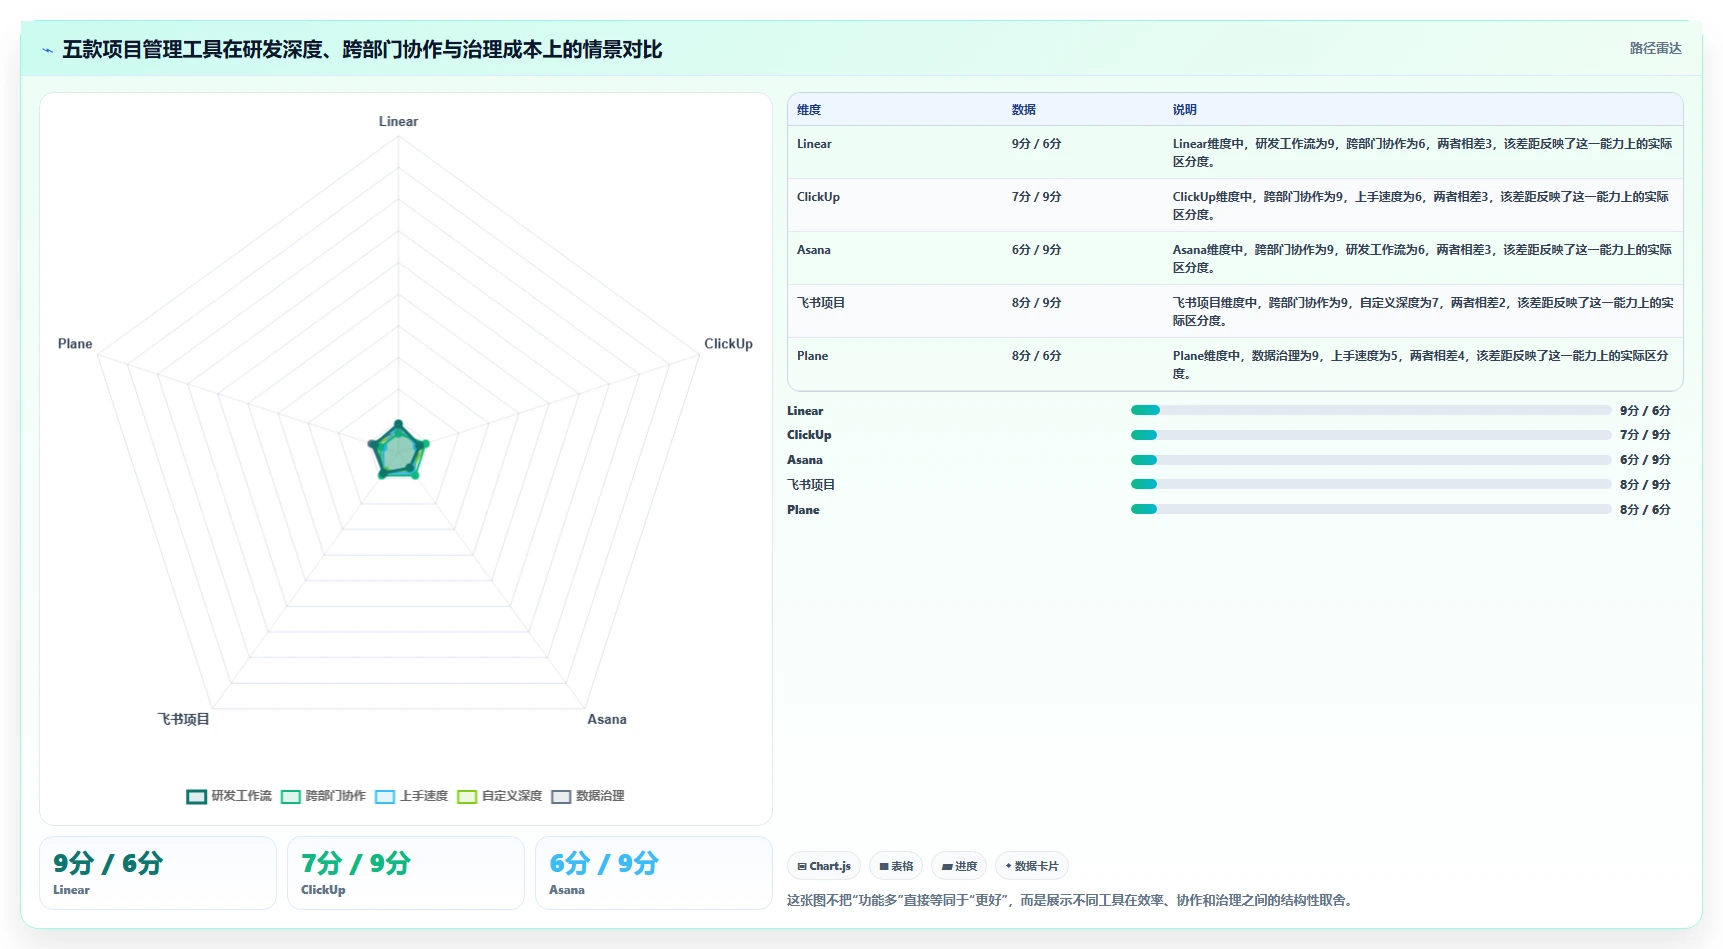This screenshot has width=1723, height=949.
Task: Click the Asana progress bar
Action: [1371, 460]
